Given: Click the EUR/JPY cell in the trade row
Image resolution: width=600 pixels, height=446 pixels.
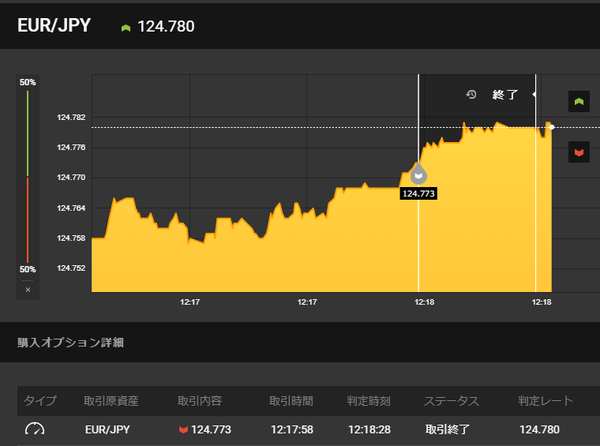Looking at the screenshot, I should point(108,430).
